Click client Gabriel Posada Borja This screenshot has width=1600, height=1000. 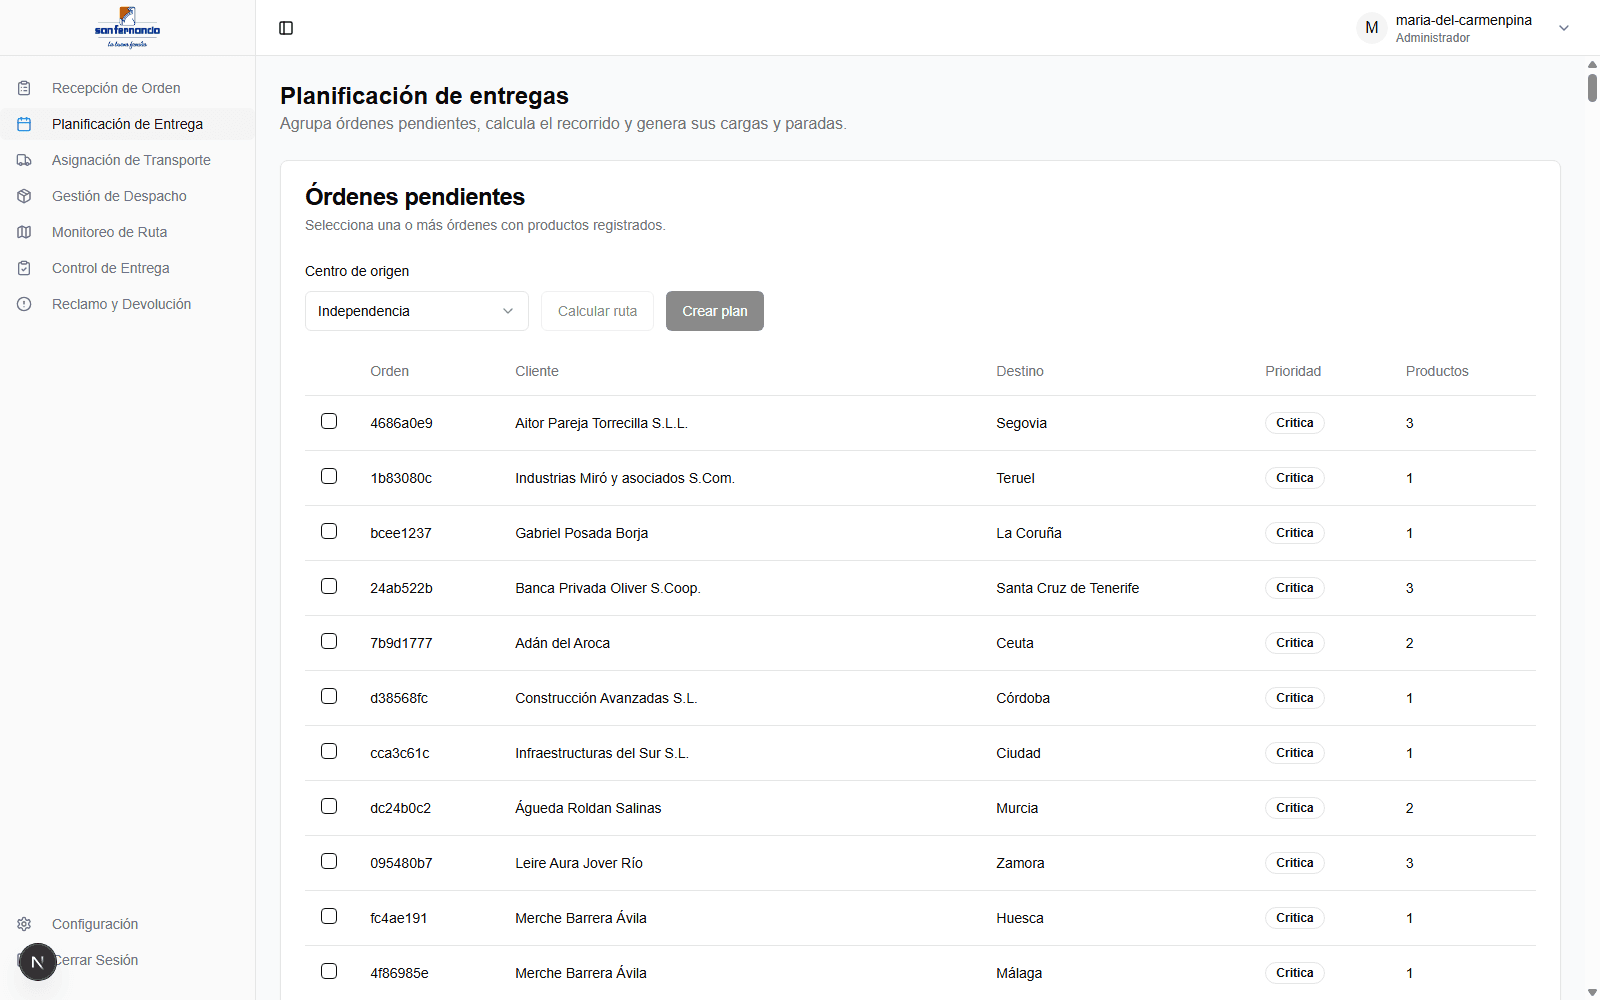[581, 533]
